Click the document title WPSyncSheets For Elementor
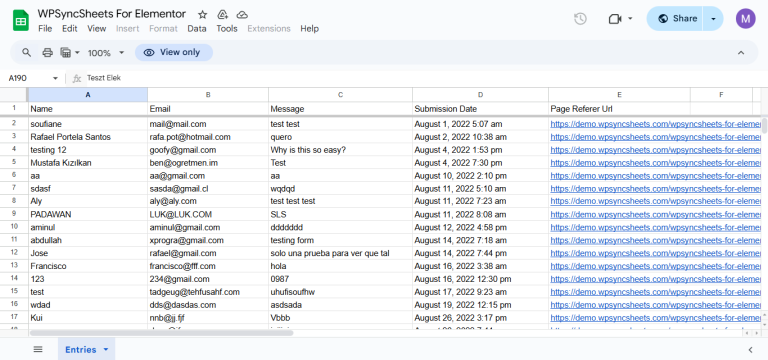The height and width of the screenshot is (360, 768). (x=112, y=14)
